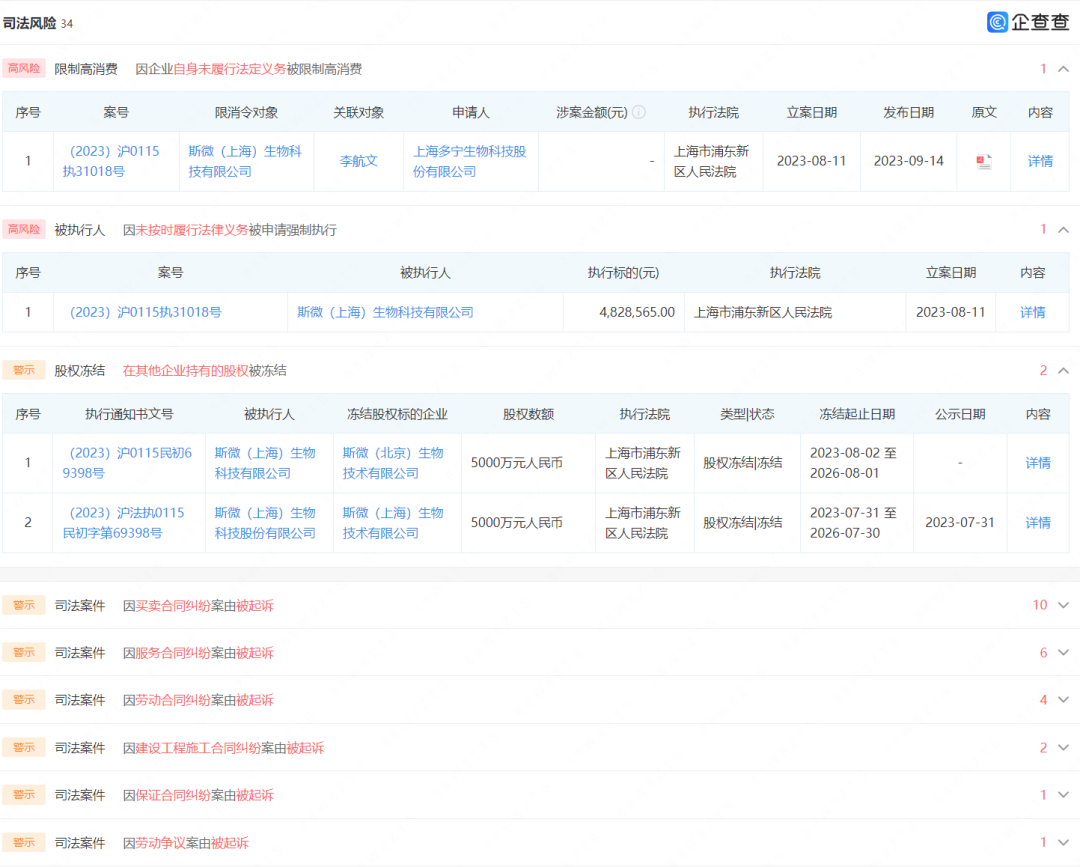The height and width of the screenshot is (867, 1080).
Task: Collapse the 股权冻结 section
Action: 1063,371
